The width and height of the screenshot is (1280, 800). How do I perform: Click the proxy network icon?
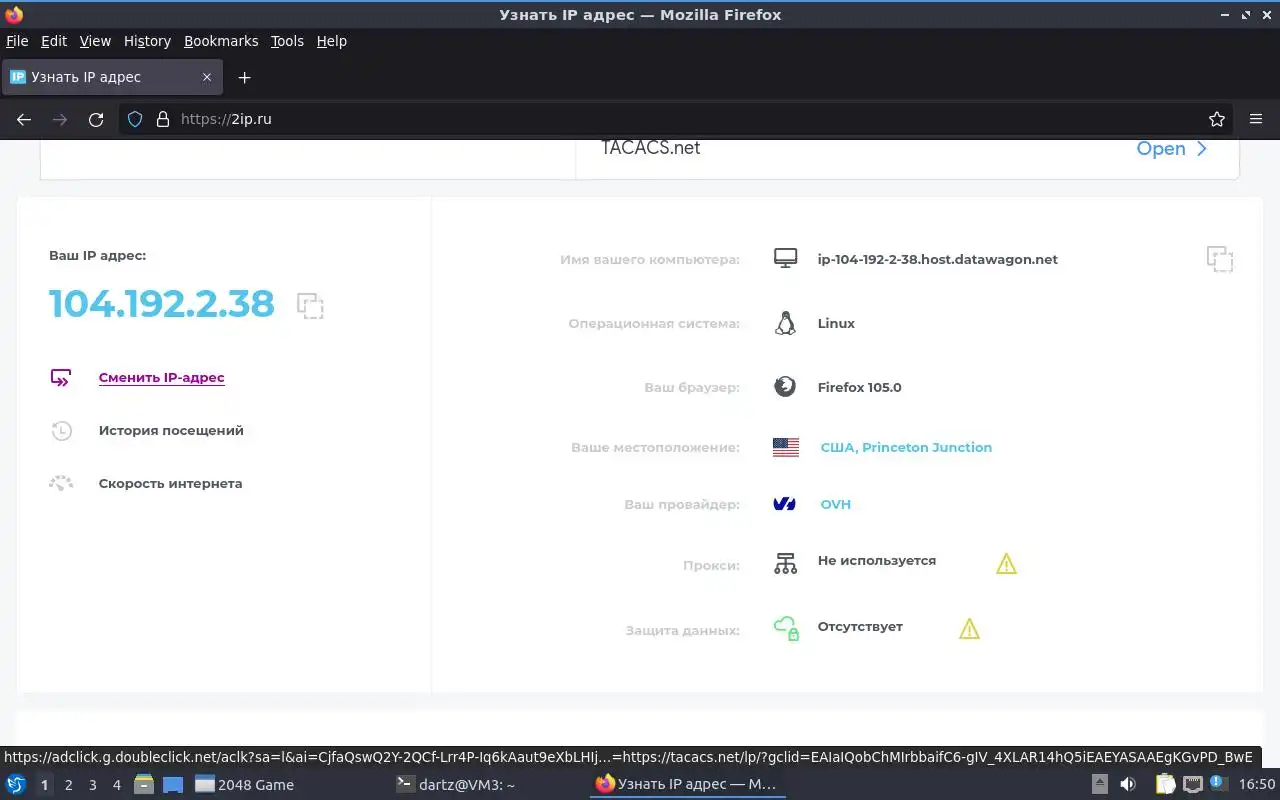pyautogui.click(x=785, y=563)
